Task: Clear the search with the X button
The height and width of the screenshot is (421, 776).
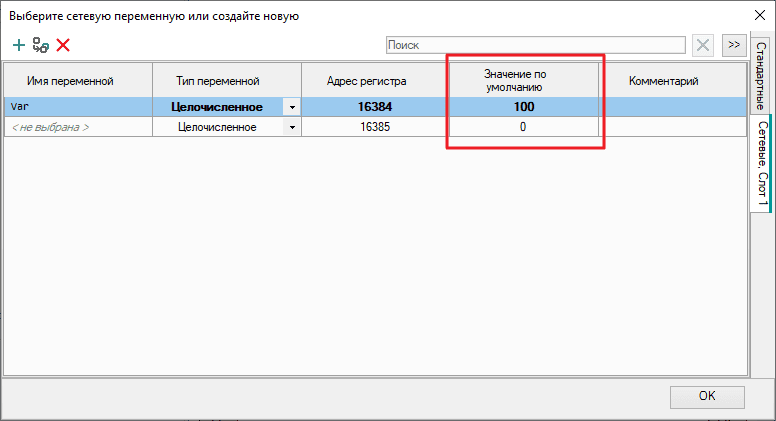Action: point(703,45)
